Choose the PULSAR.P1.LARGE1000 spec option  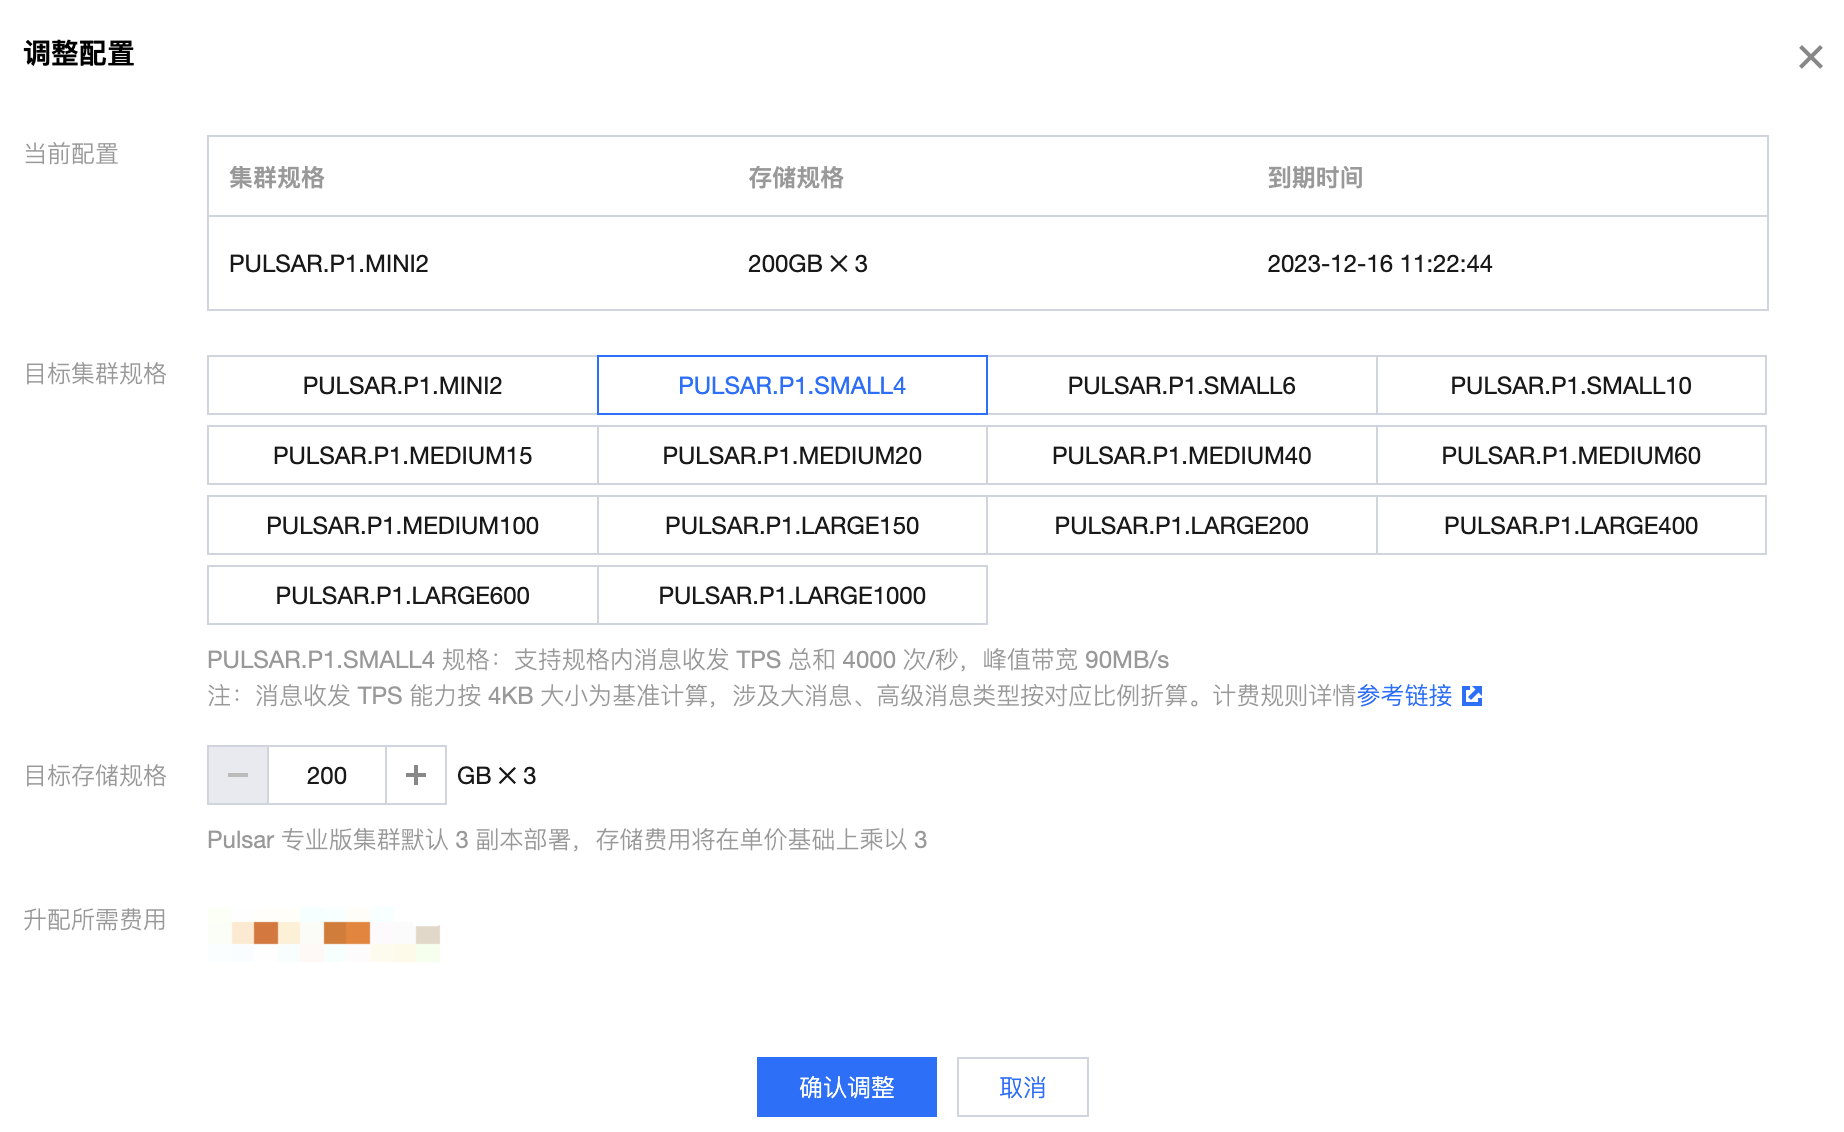(x=792, y=595)
